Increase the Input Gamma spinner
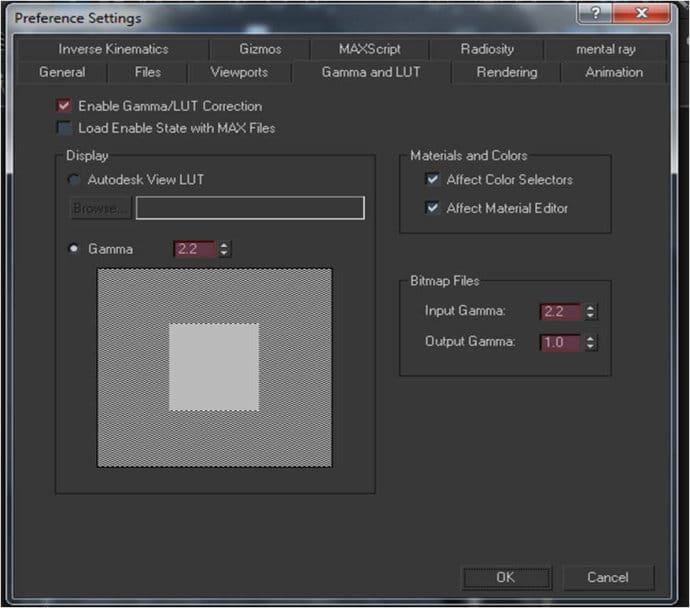The image size is (690, 608). 590,308
